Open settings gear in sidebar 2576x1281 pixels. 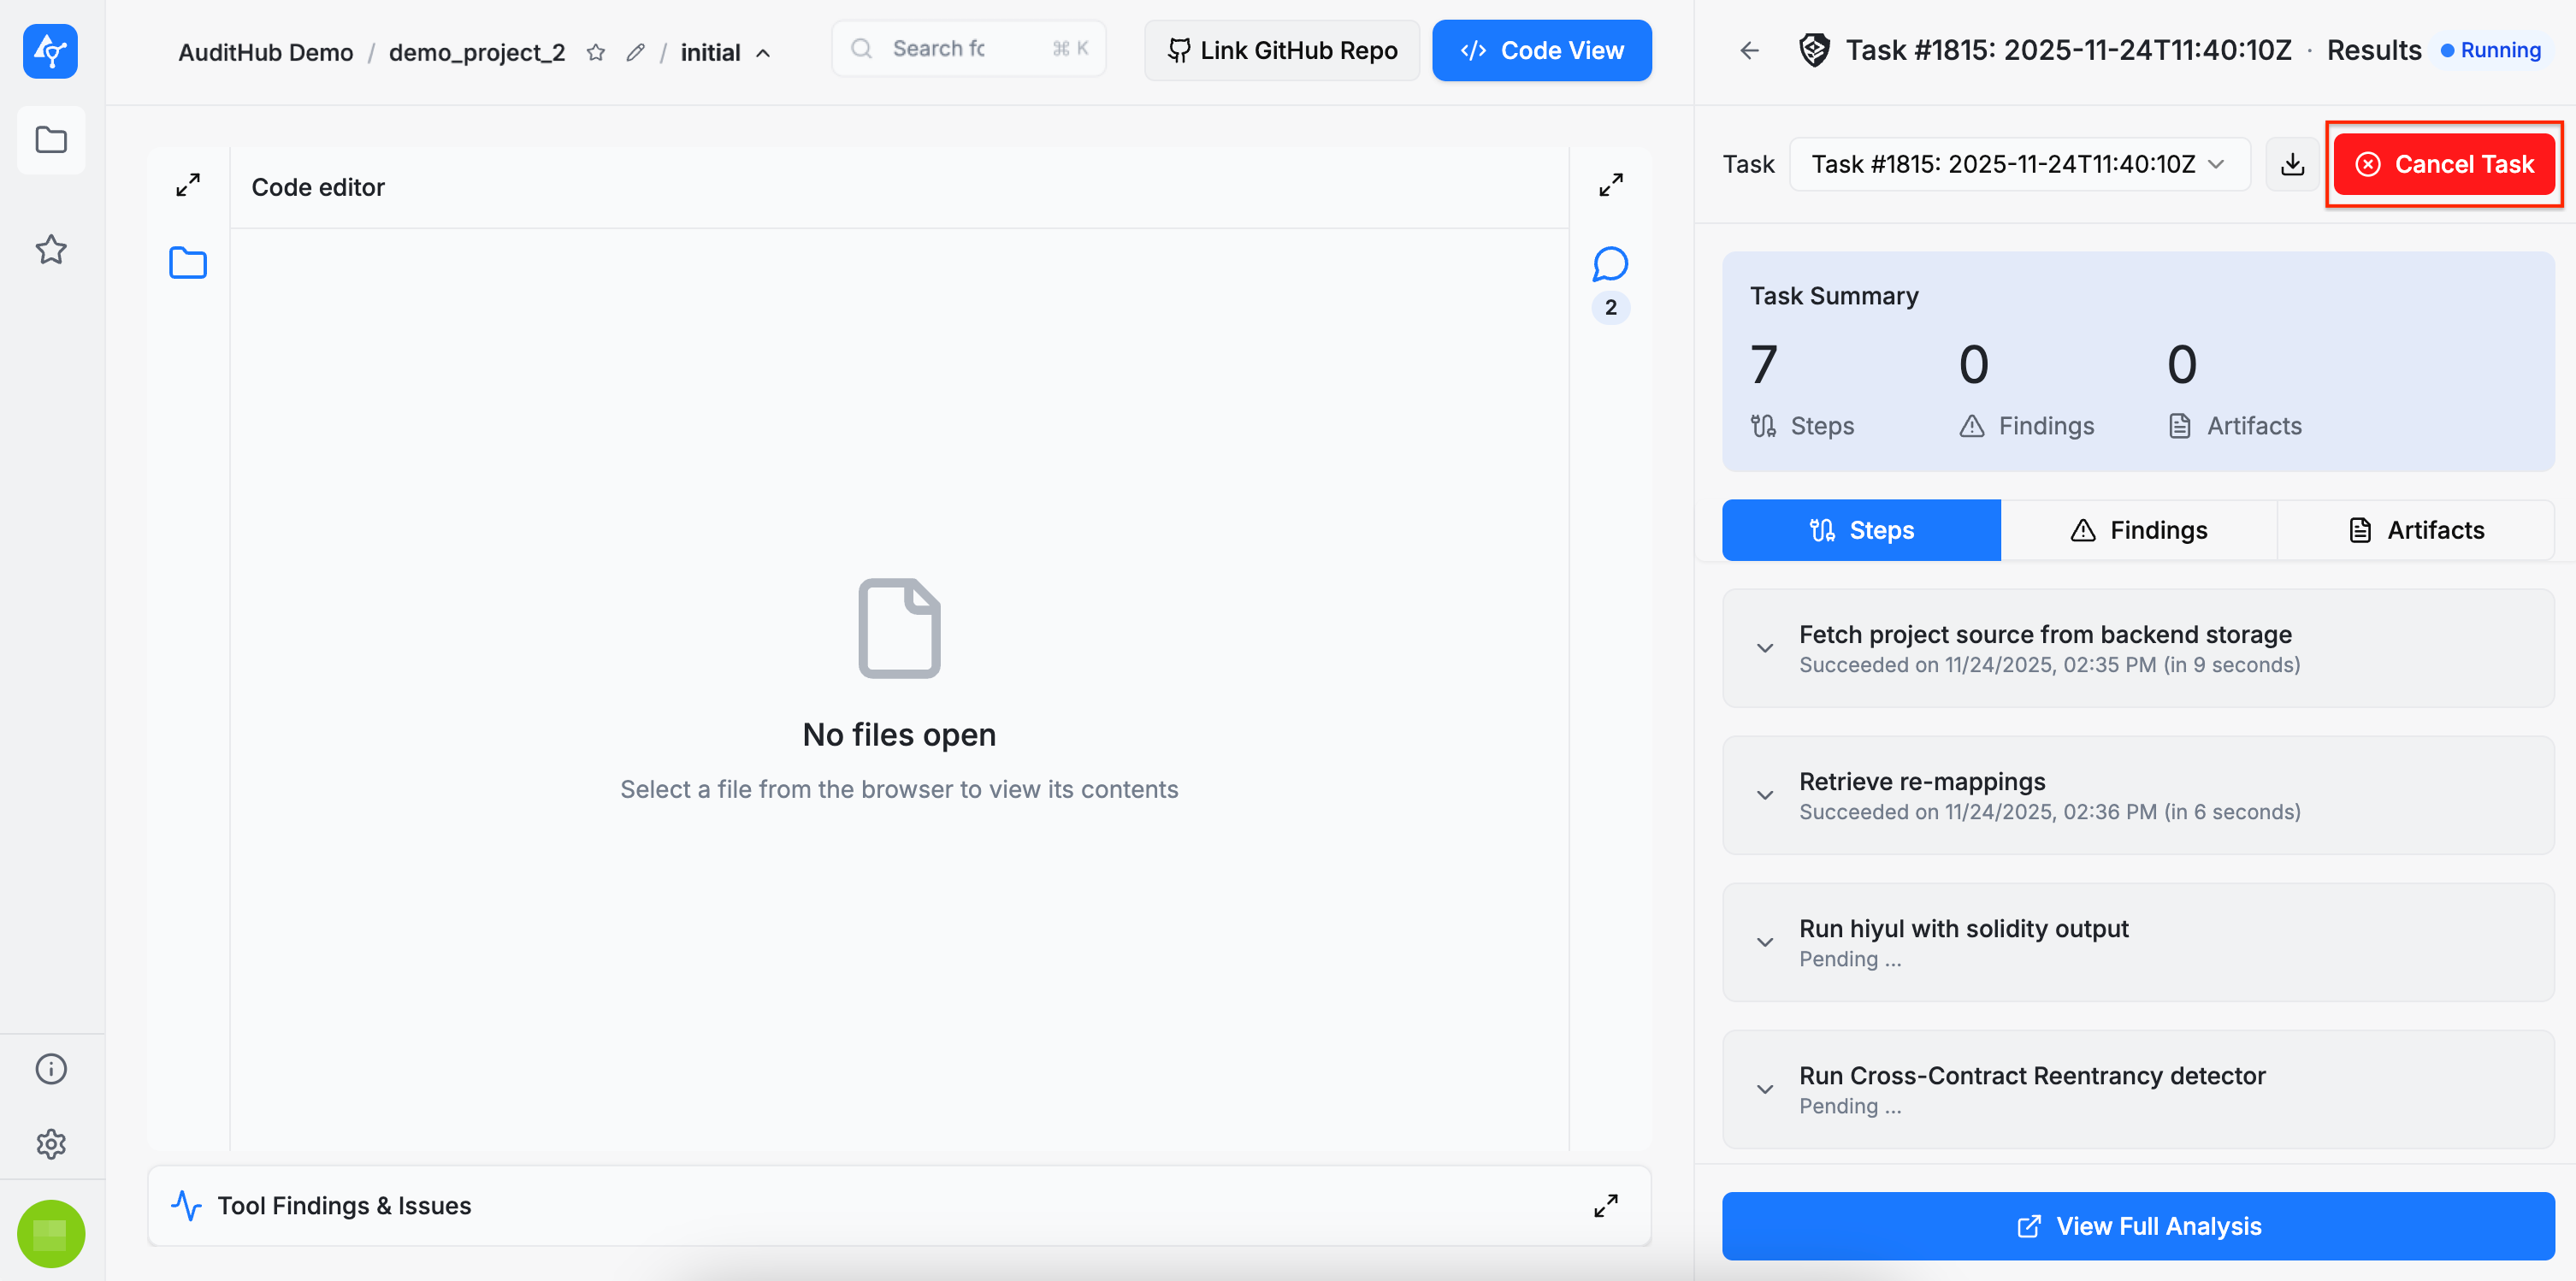click(x=51, y=1144)
